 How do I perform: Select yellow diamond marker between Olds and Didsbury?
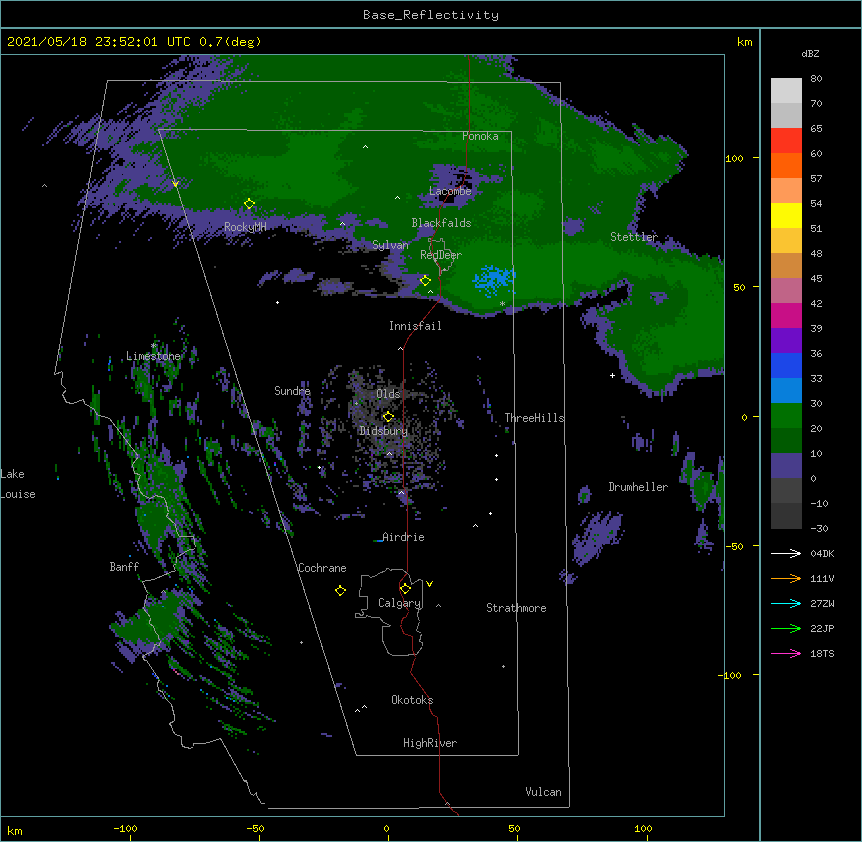388,417
